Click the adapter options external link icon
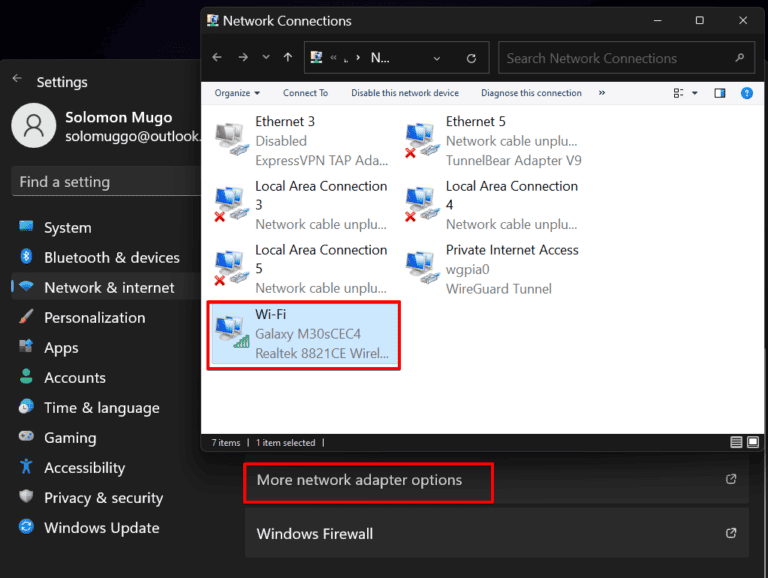The image size is (768, 578). 731,479
